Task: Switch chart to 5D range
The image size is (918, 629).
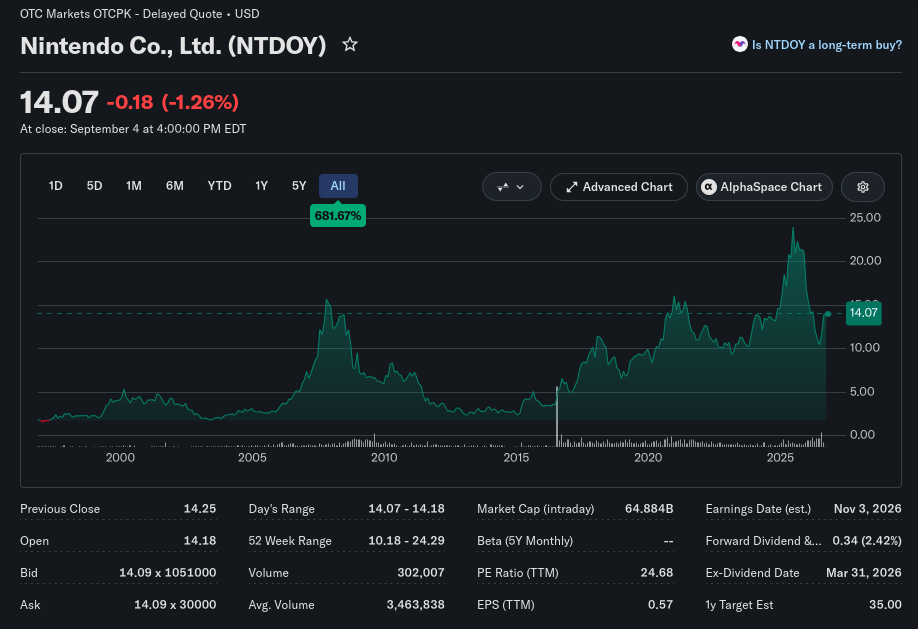Action: [x=94, y=186]
